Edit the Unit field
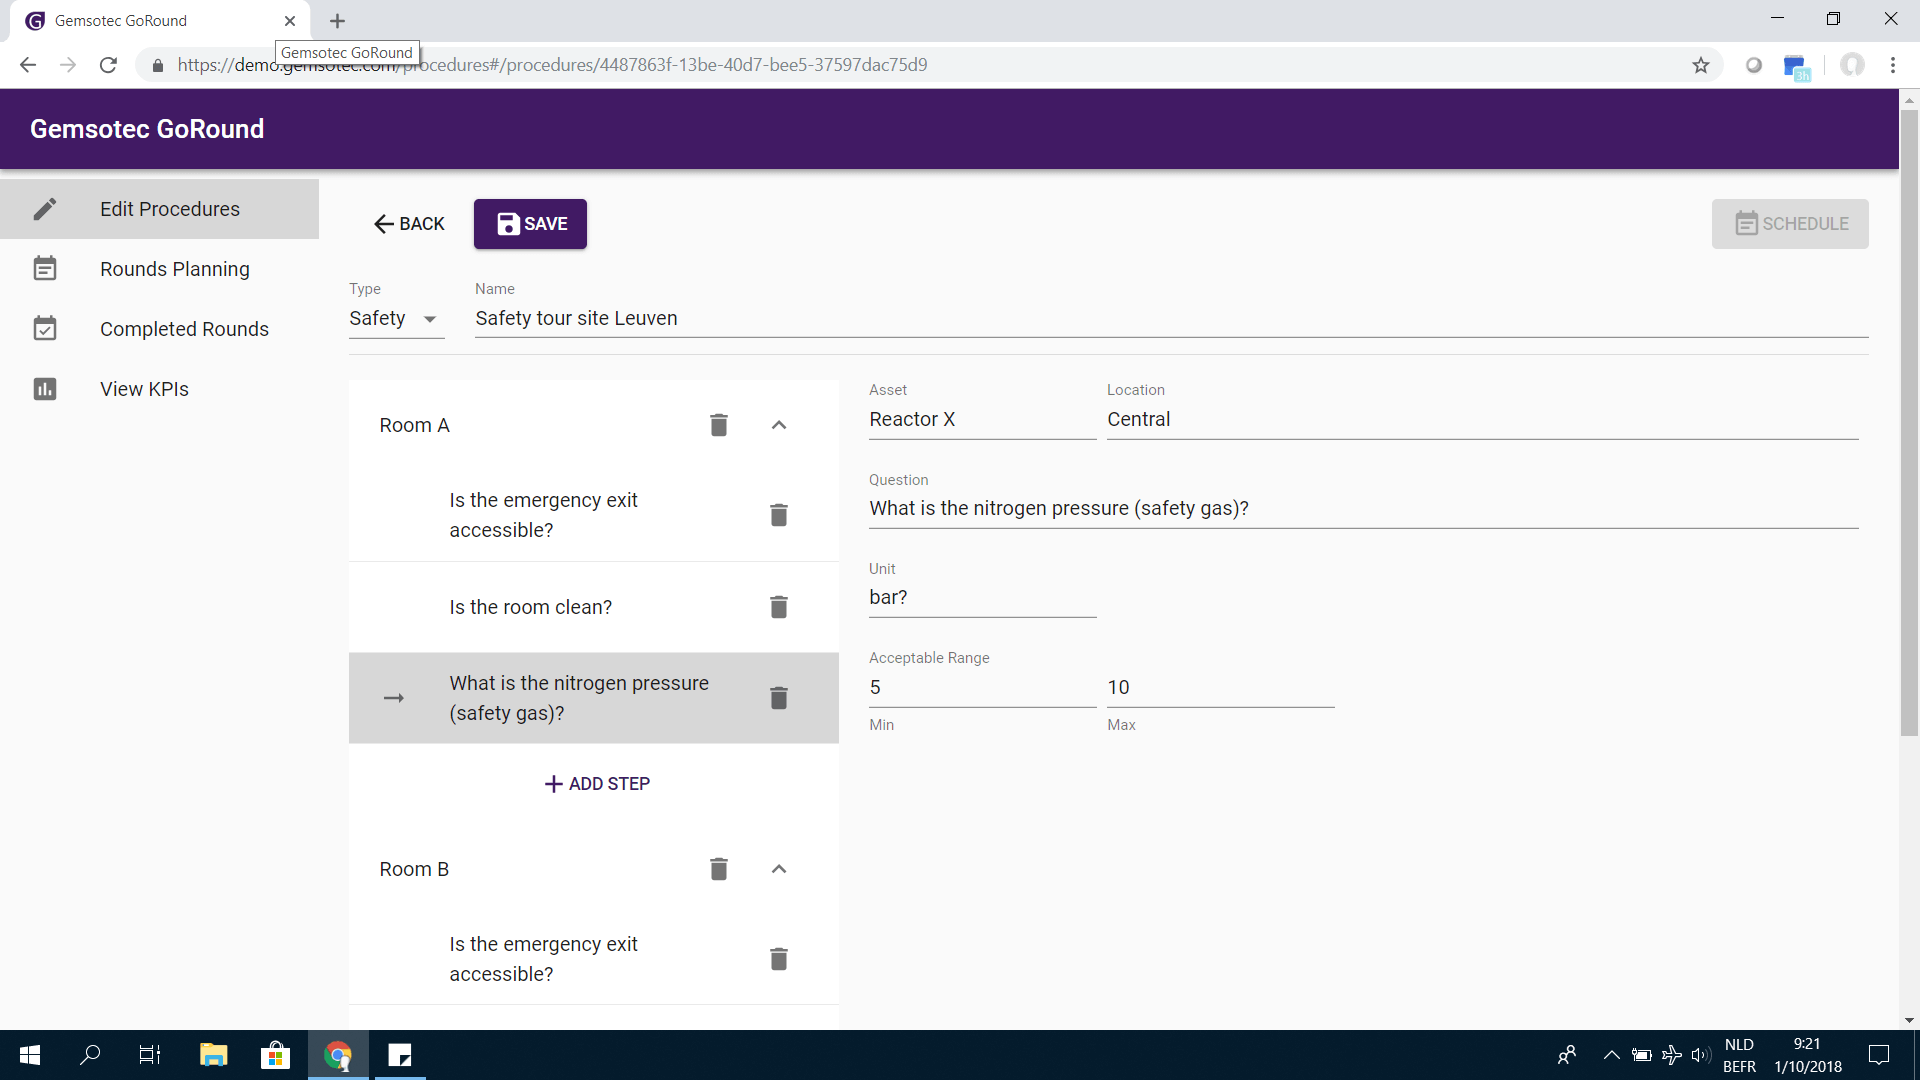Screen dimensions: 1920x1080 click(x=982, y=598)
